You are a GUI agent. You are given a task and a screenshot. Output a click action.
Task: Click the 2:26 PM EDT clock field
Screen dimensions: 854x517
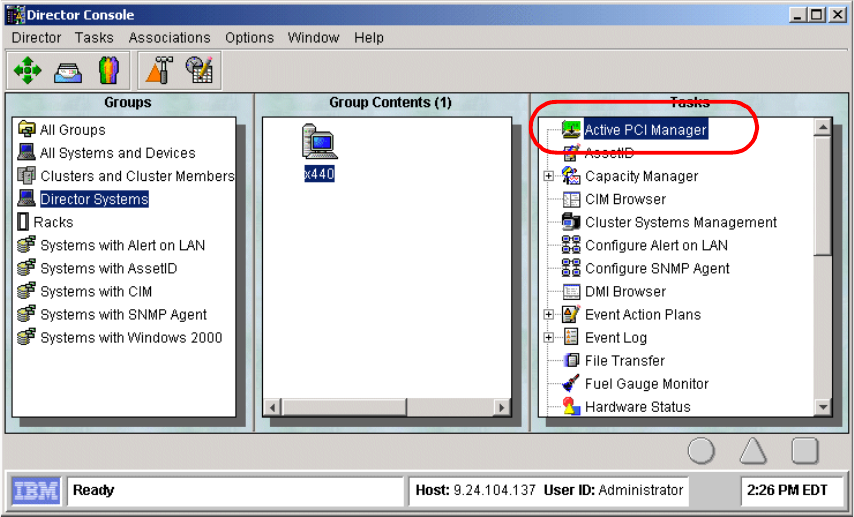pyautogui.click(x=791, y=490)
